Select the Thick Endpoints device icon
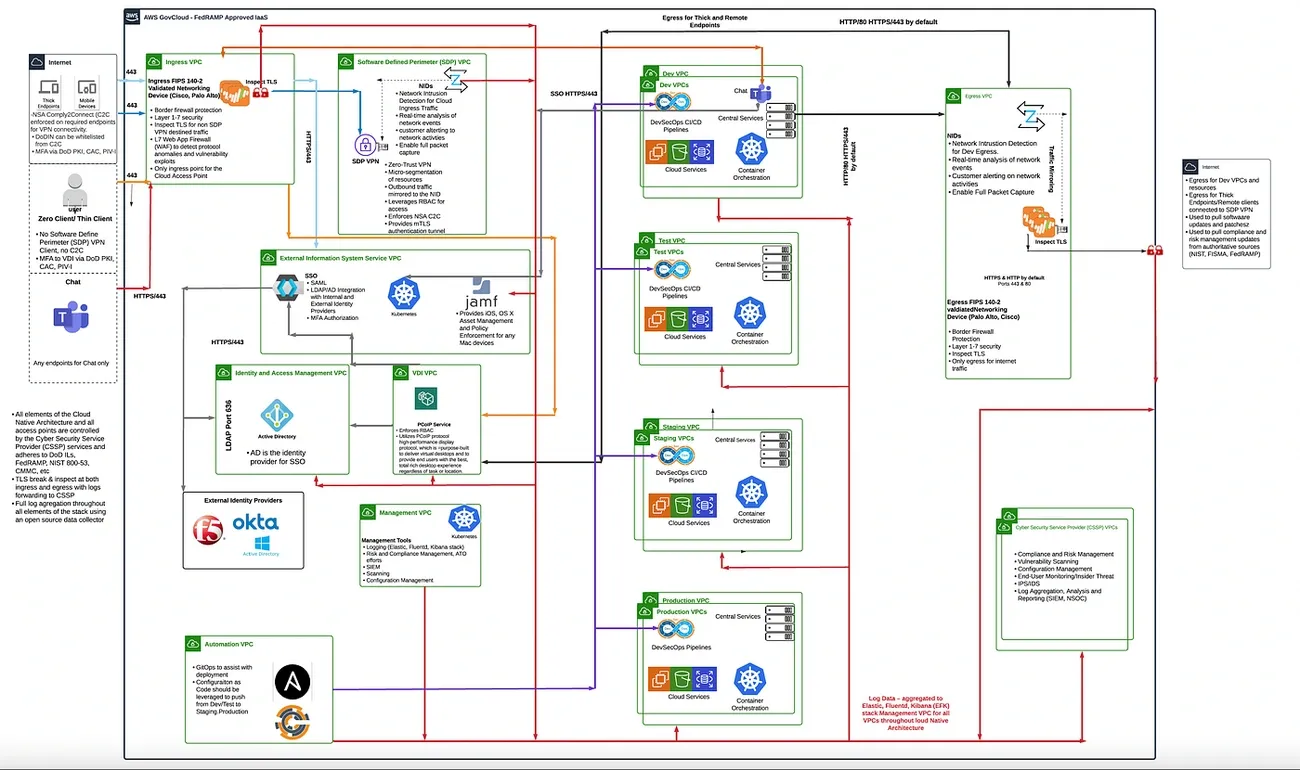The width and height of the screenshot is (1300, 770). tap(48, 89)
